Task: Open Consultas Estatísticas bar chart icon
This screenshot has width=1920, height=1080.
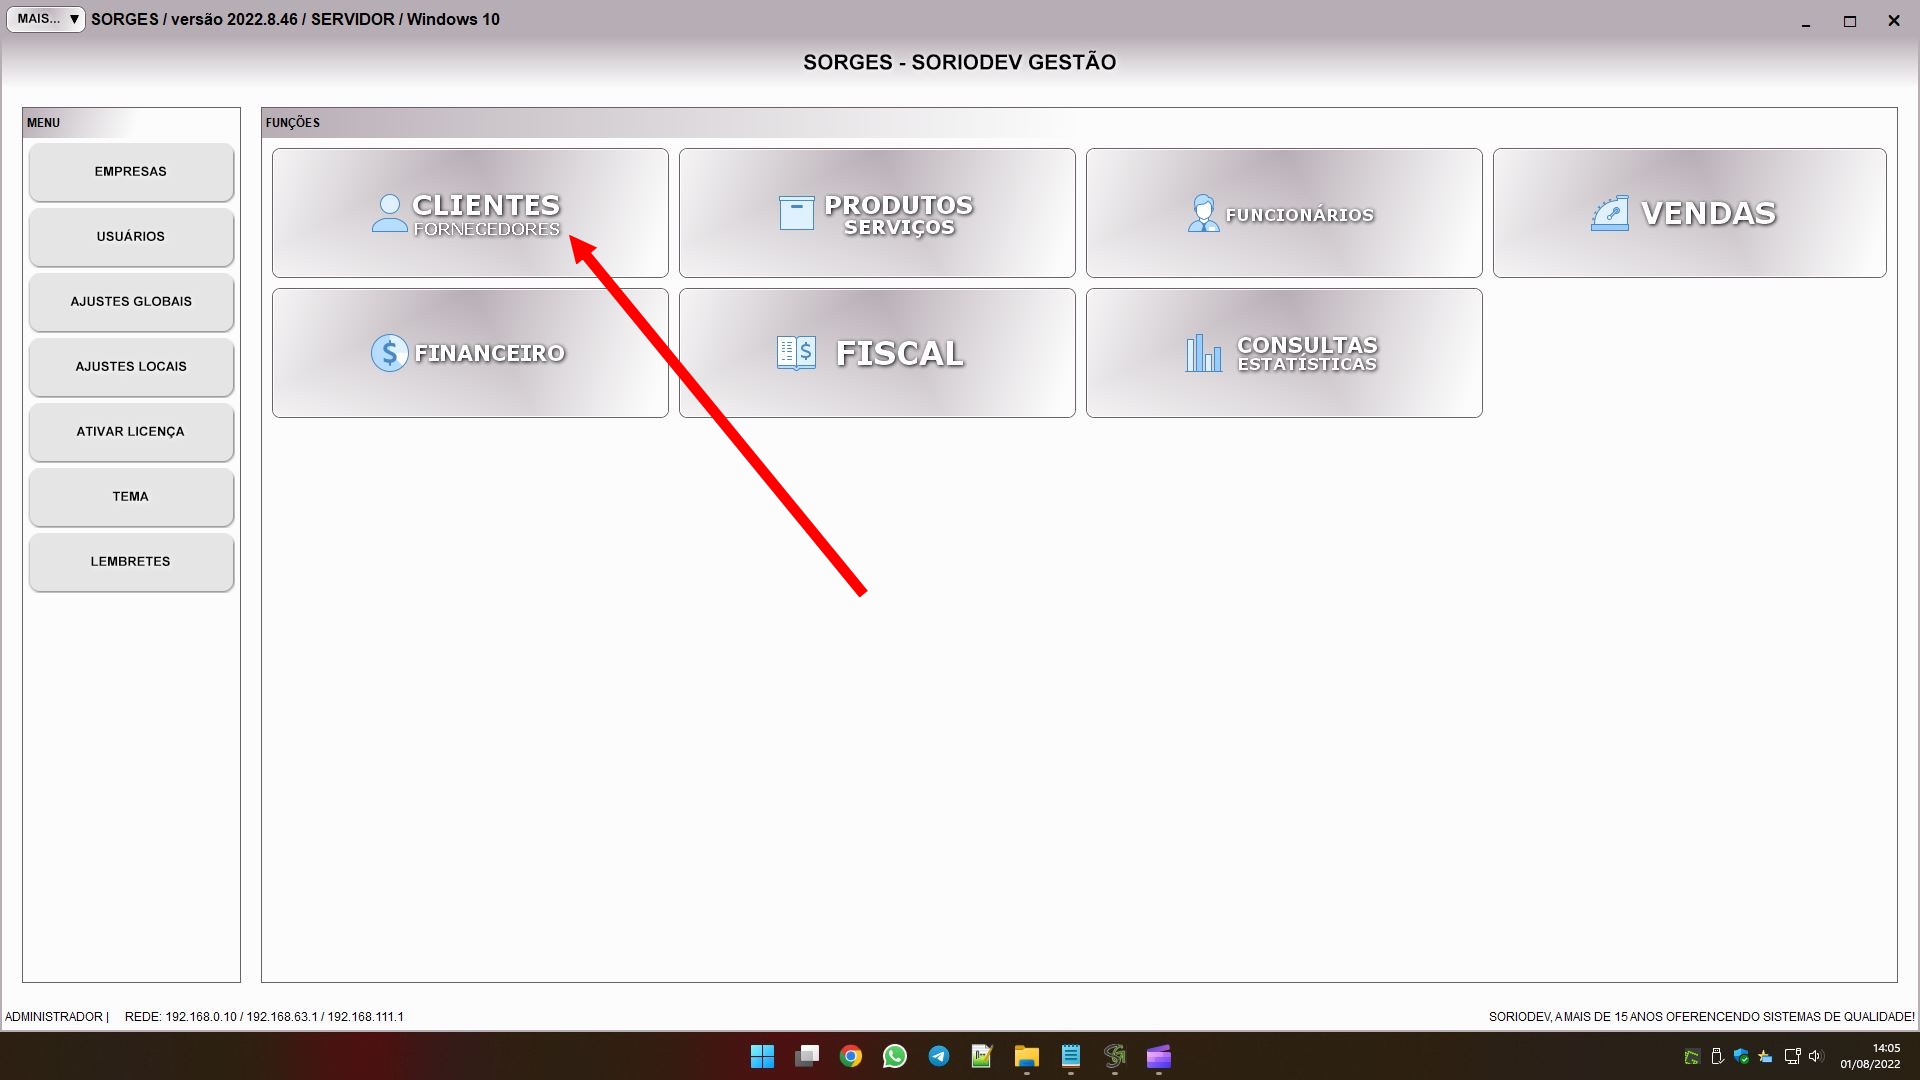Action: (1203, 353)
